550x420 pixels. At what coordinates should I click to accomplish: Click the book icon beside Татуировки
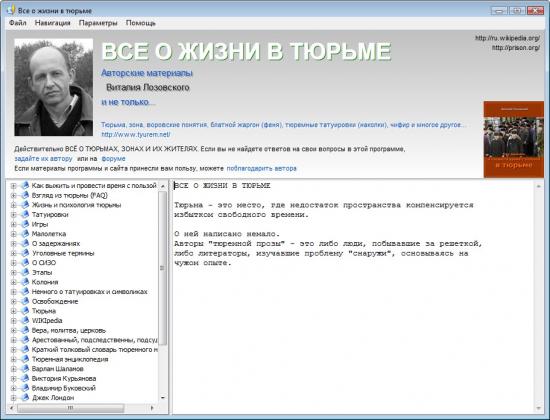(x=25, y=214)
